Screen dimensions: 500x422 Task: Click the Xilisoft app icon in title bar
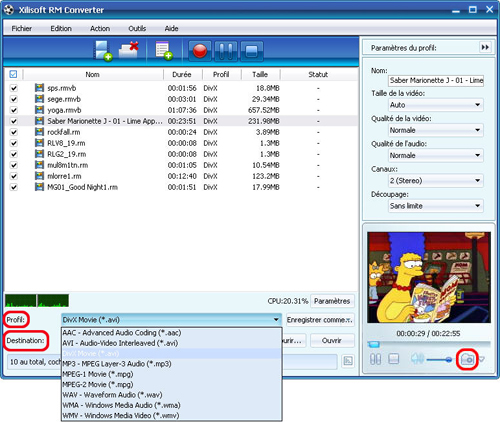[9, 10]
